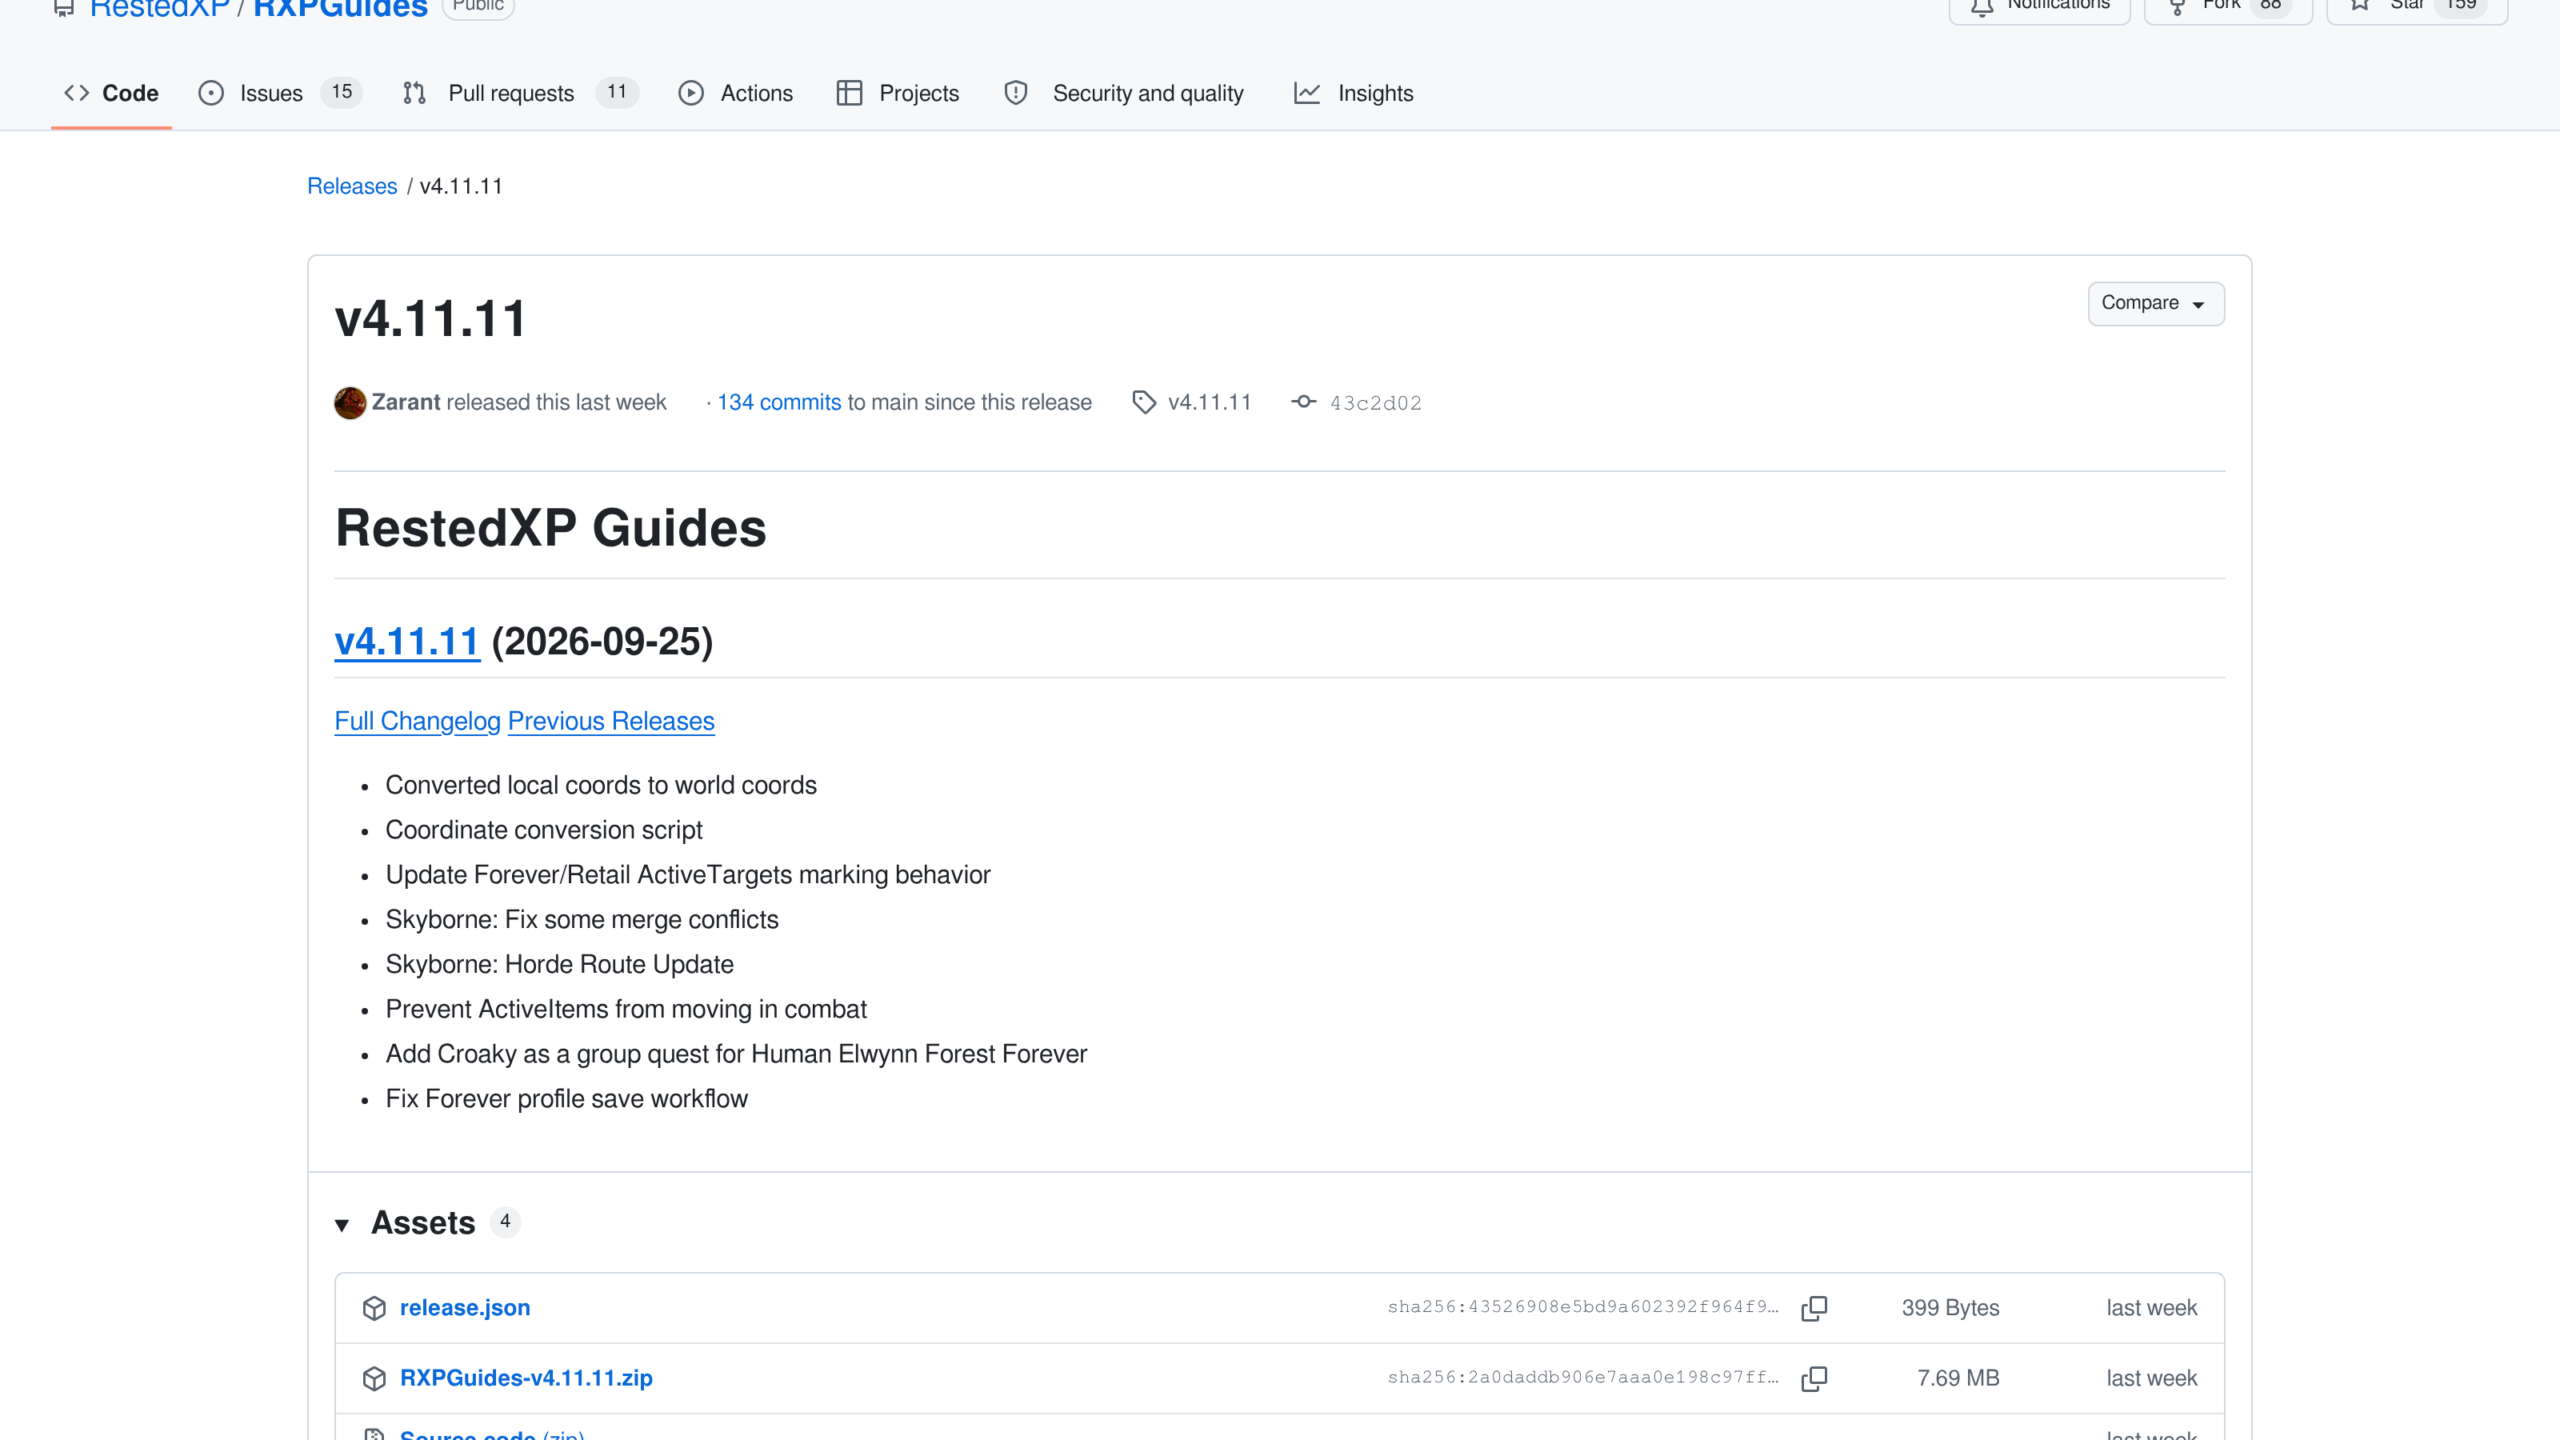Image resolution: width=2560 pixels, height=1440 pixels.
Task: Click the Notifications button
Action: tap(2040, 8)
